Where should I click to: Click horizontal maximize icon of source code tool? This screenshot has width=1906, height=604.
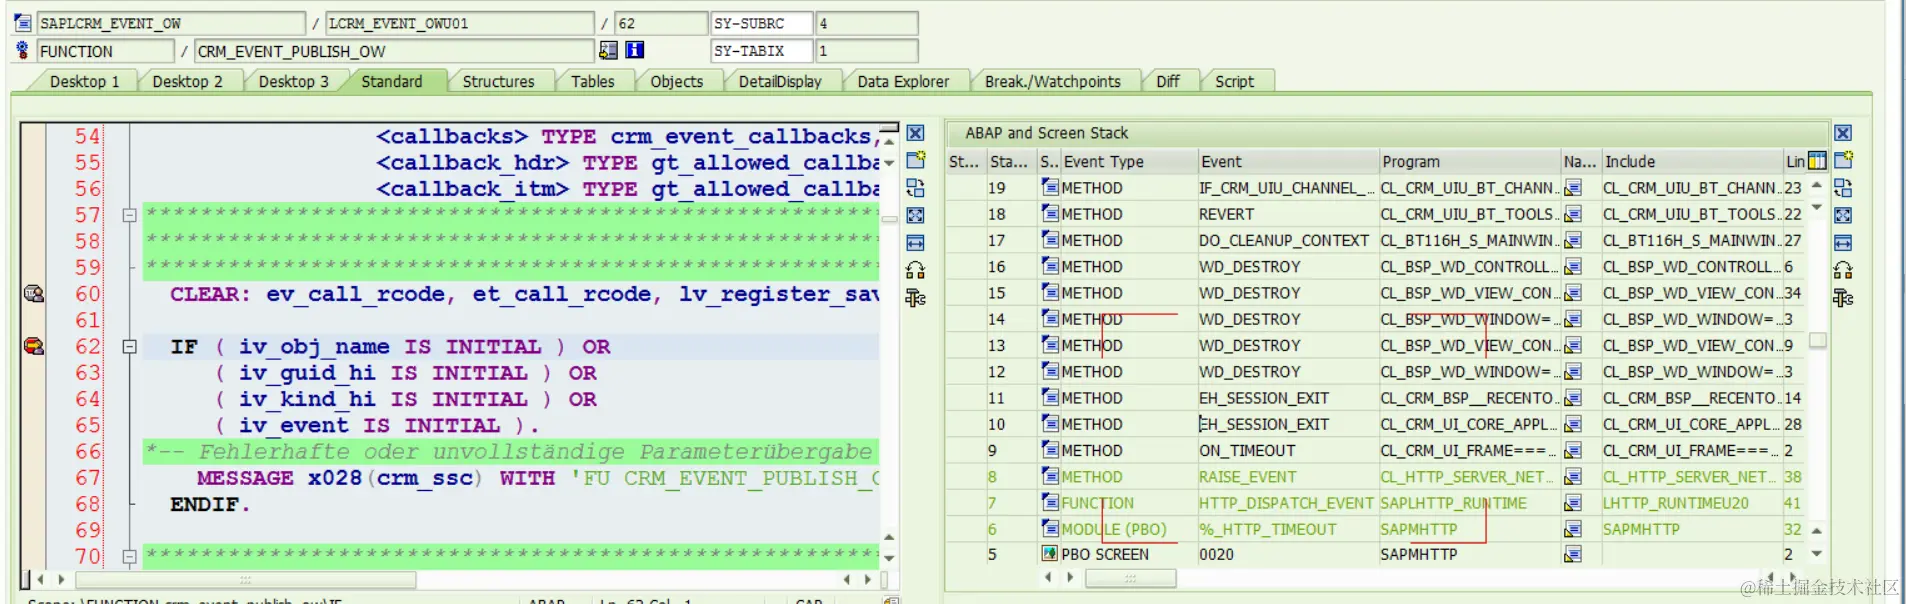coord(915,243)
